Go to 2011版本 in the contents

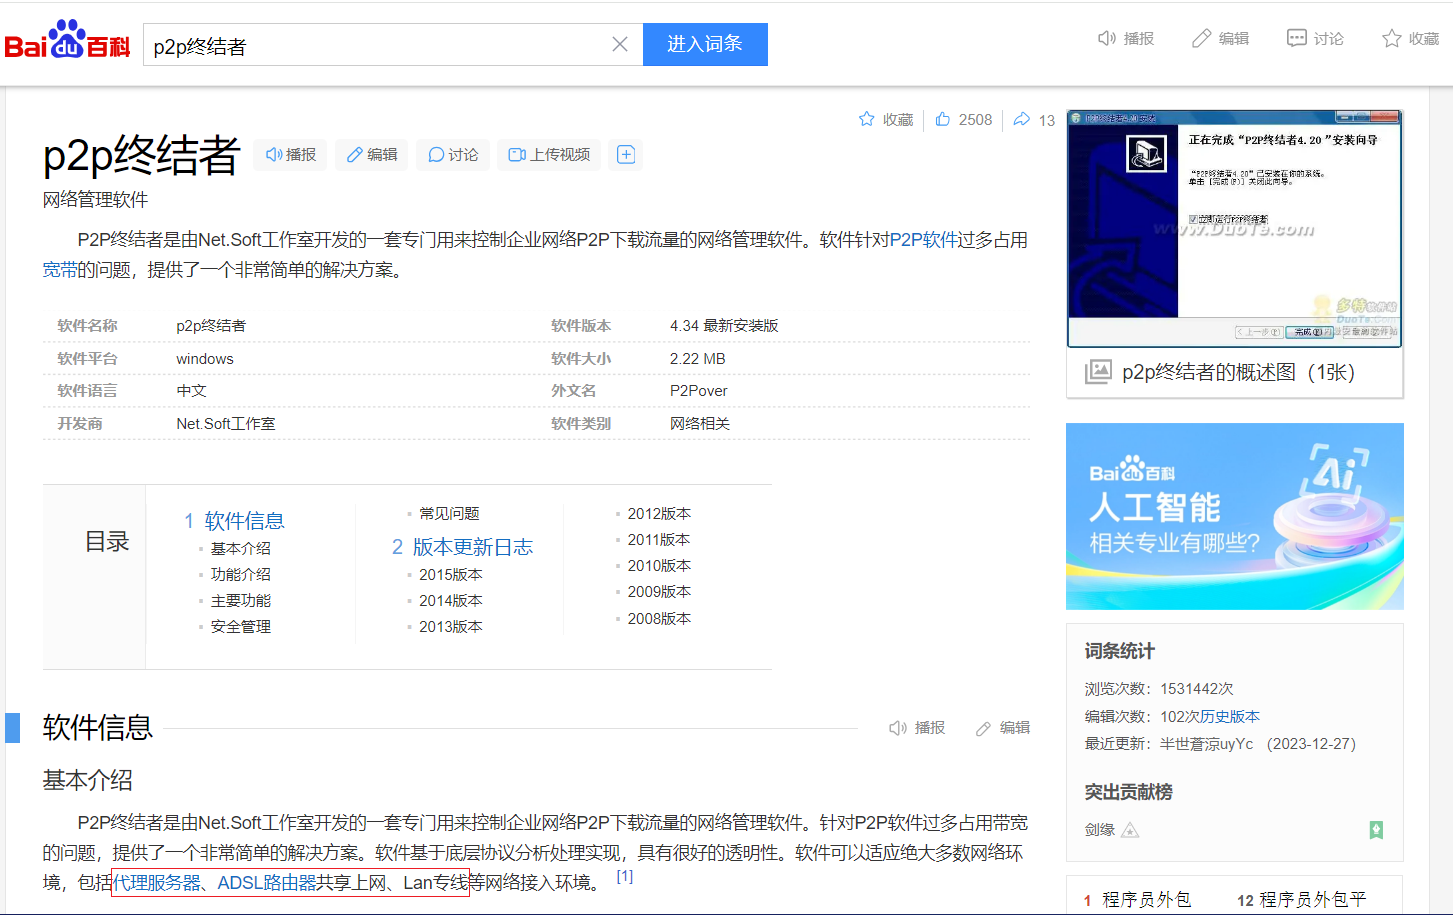[659, 539]
